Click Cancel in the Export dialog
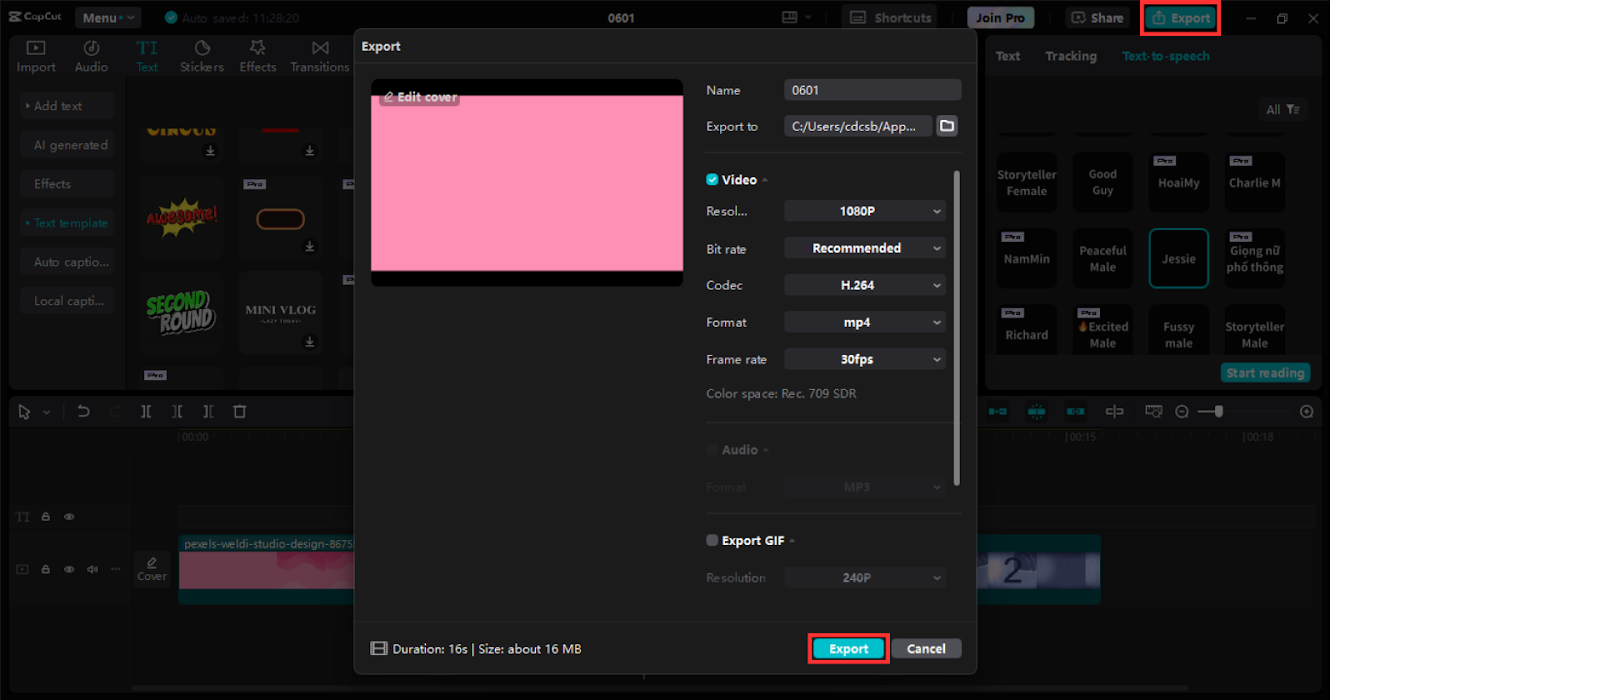This screenshot has height=700, width=1600. tap(926, 649)
